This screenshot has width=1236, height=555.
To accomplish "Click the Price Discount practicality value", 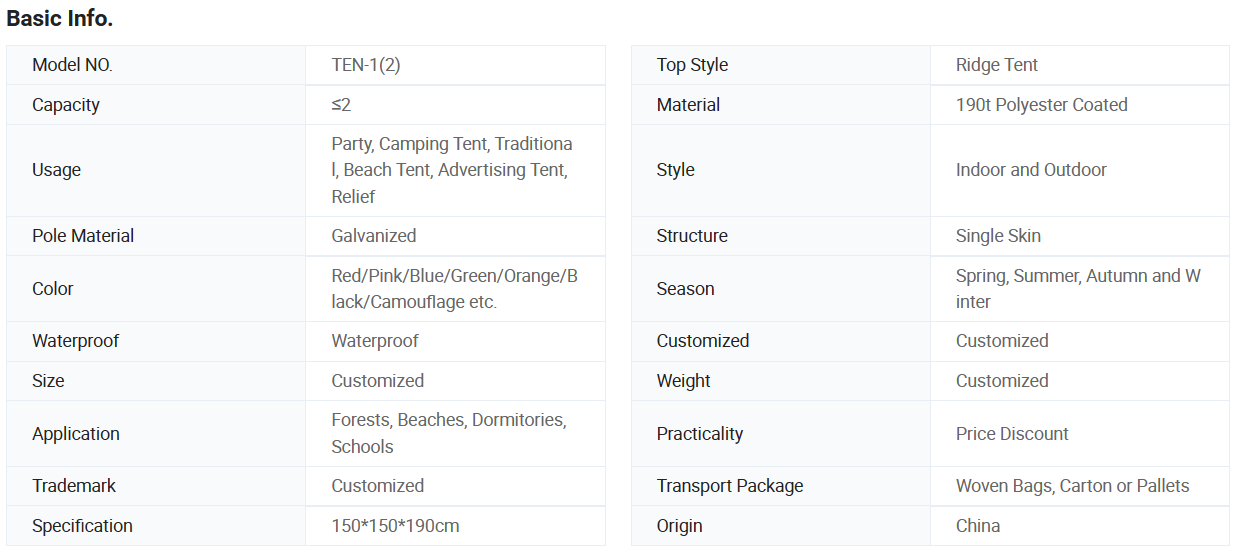I will (x=1012, y=434).
